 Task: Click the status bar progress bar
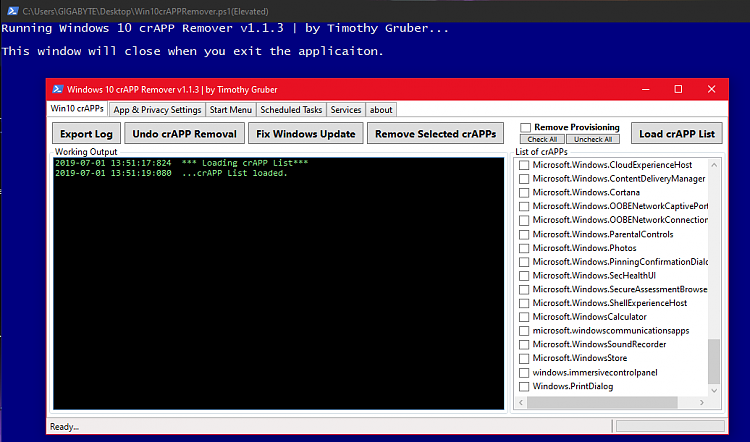click(x=670, y=426)
